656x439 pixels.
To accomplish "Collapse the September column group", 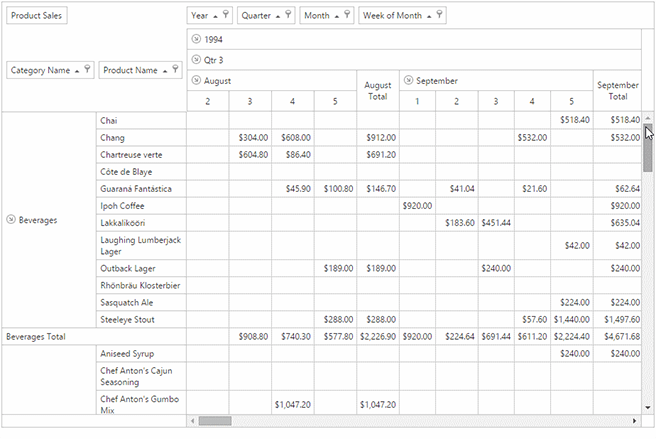I will click(408, 80).
